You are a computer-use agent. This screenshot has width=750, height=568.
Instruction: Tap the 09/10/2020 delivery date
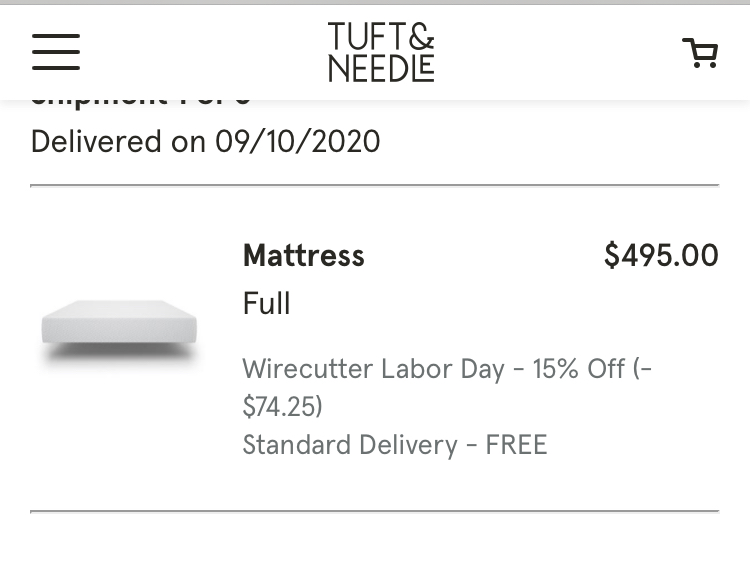point(298,141)
